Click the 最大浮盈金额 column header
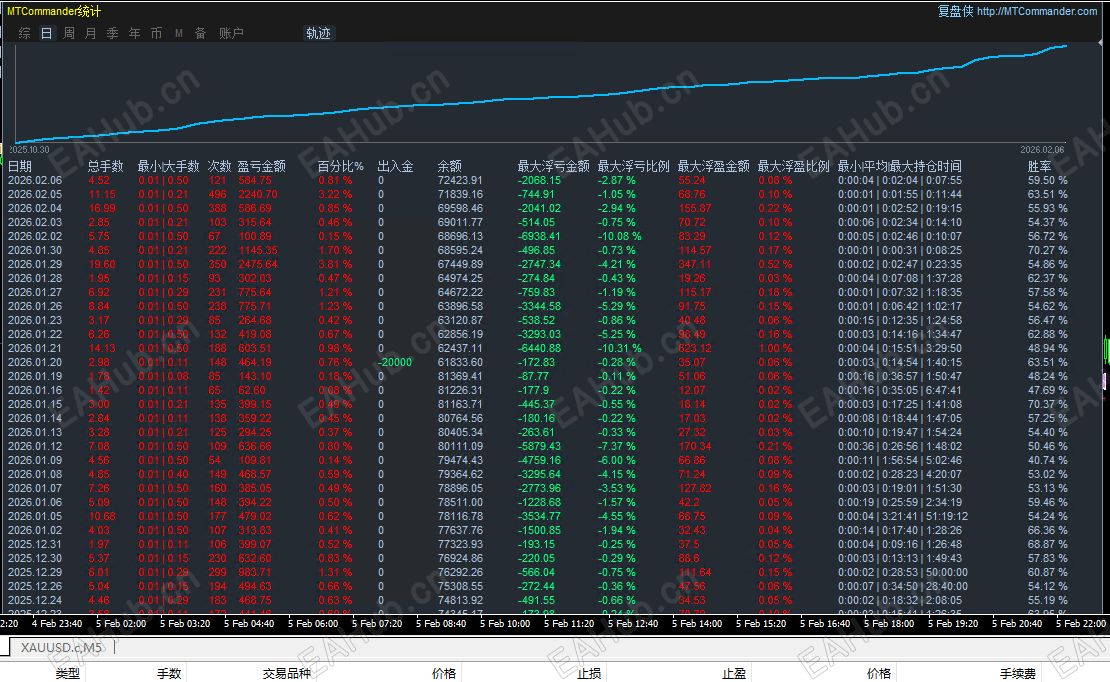This screenshot has height=682, width=1110. point(714,166)
